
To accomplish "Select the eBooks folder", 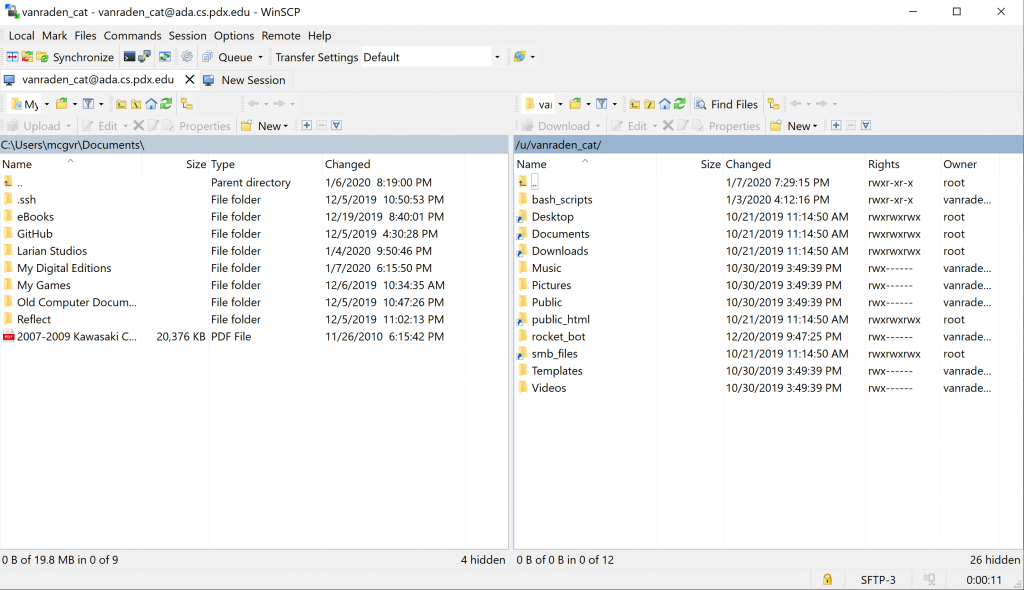I will (x=35, y=217).
